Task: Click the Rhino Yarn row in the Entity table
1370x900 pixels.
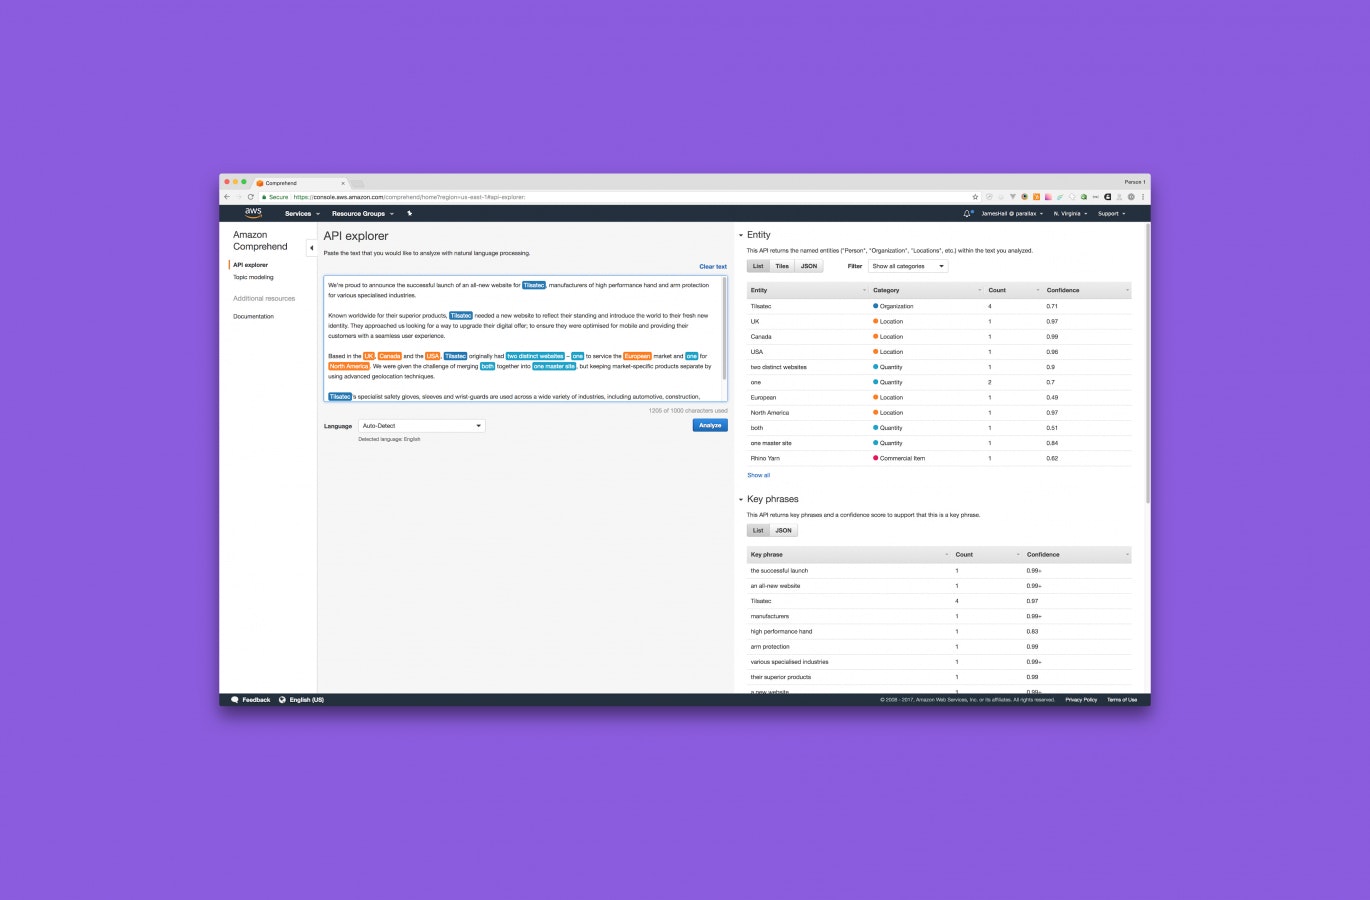Action: coord(939,458)
